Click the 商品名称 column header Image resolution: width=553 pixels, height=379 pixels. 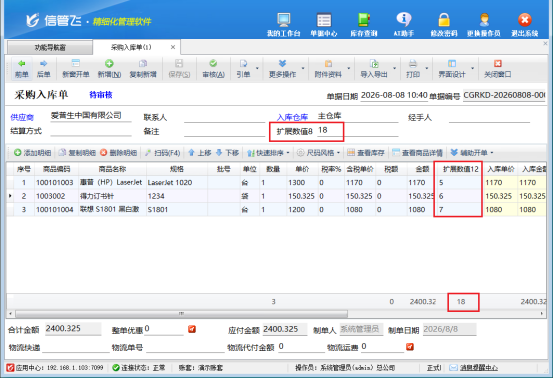(112, 169)
